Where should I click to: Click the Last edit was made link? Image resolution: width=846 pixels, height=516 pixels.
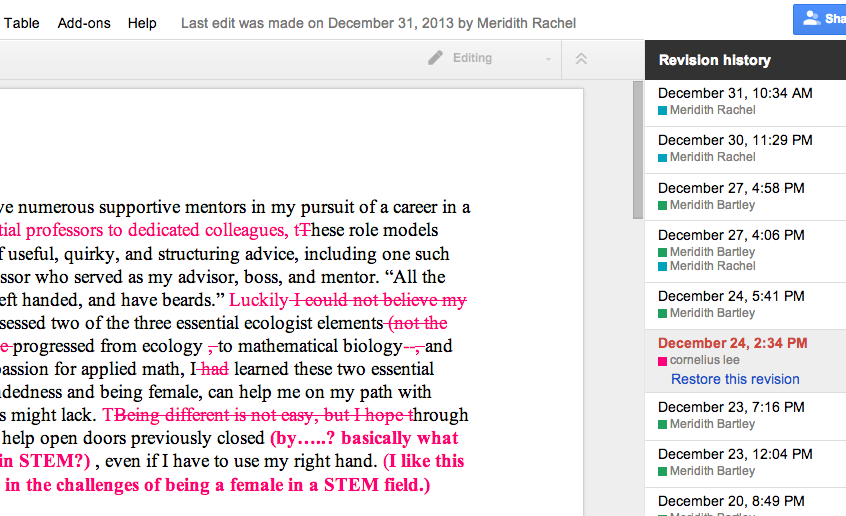click(x=378, y=22)
